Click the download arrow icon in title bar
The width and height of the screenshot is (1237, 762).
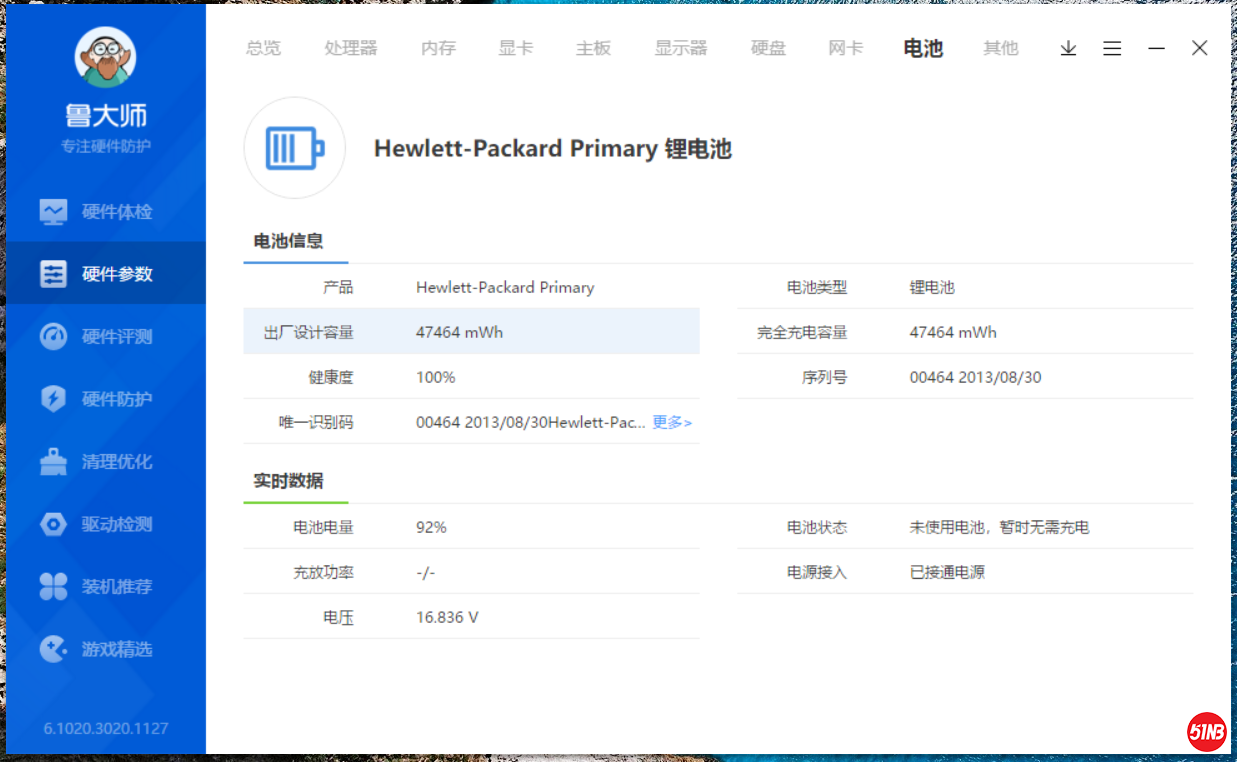(1068, 48)
